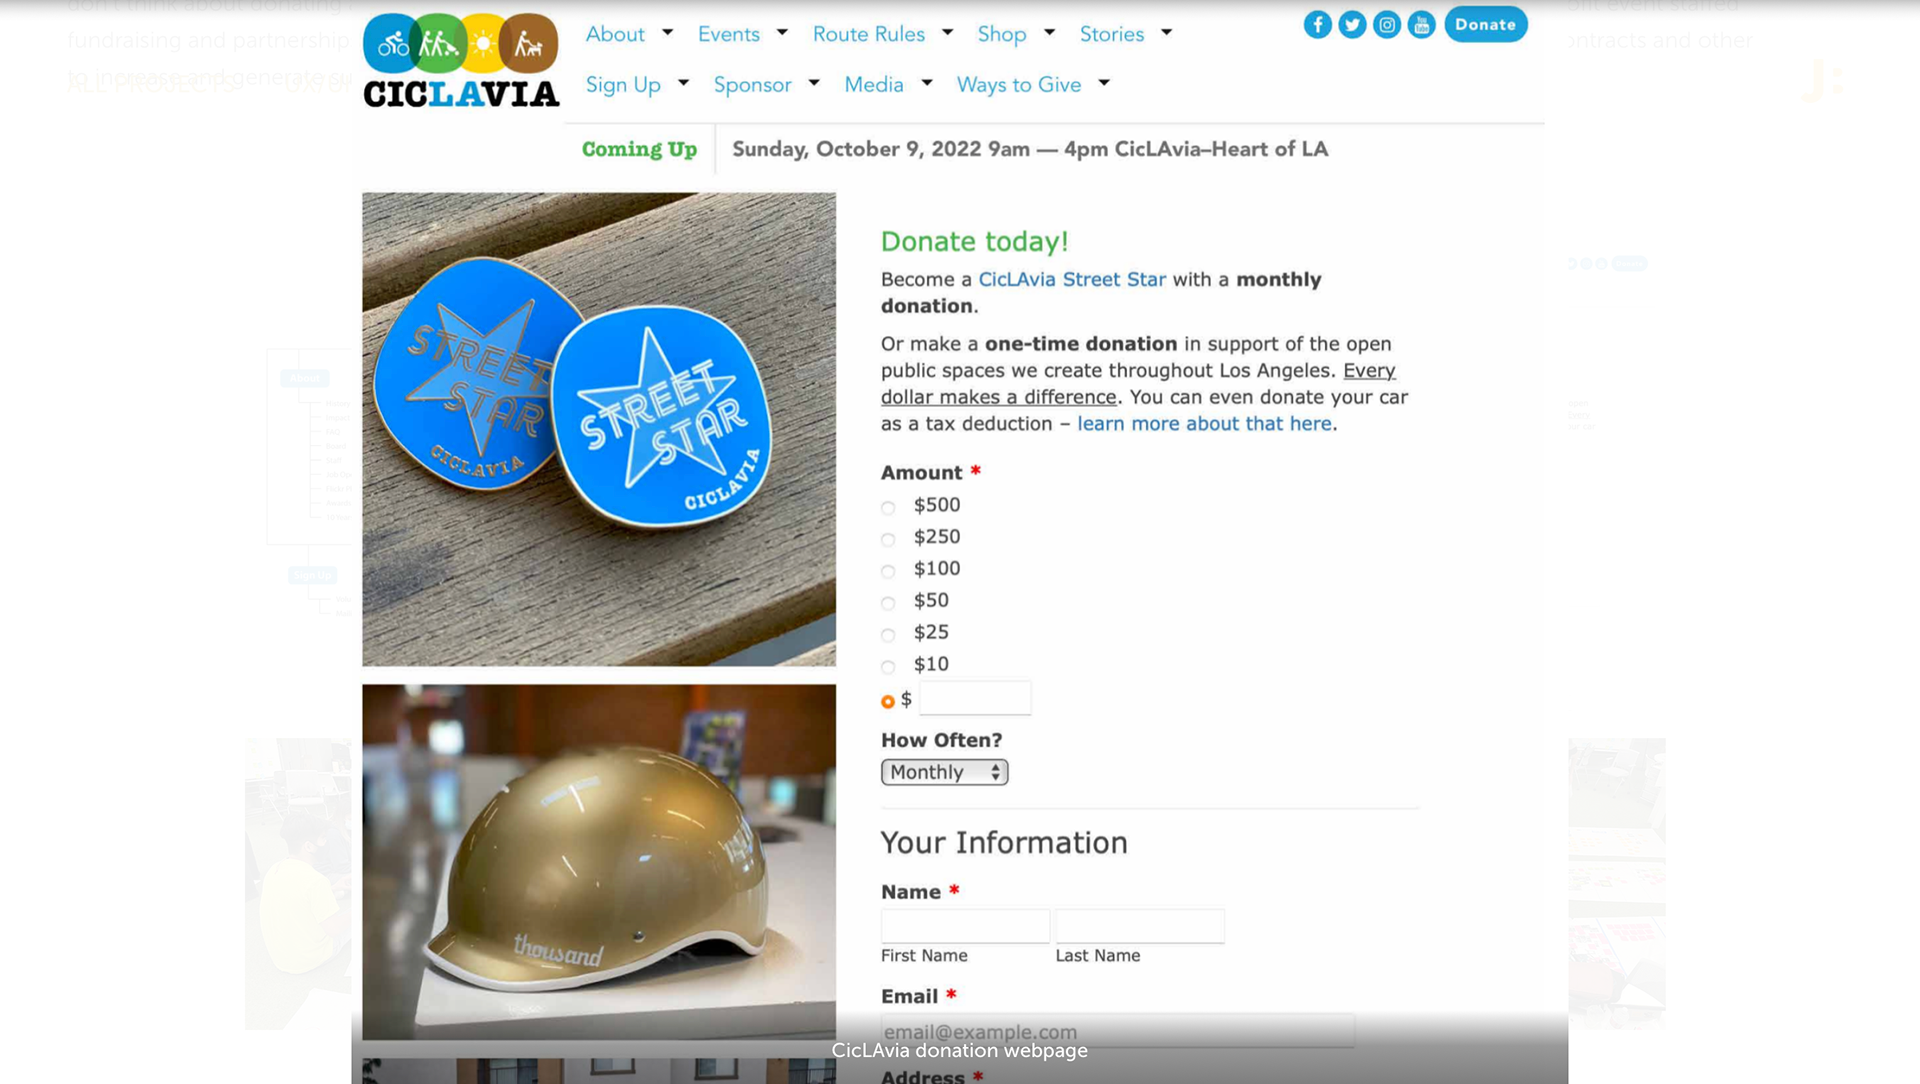This screenshot has width=1920, height=1084.
Task: Open the Sponsor menu item
Action: (x=752, y=85)
